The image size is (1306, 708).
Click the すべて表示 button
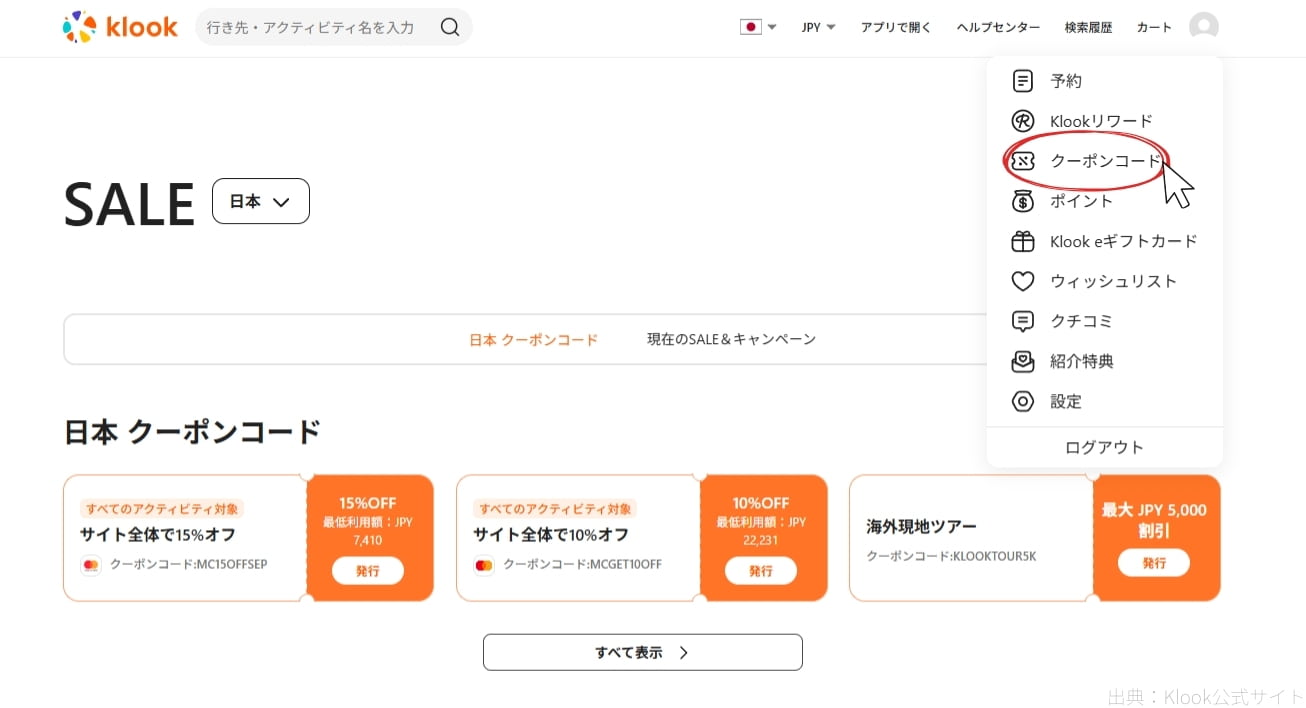pyautogui.click(x=643, y=652)
